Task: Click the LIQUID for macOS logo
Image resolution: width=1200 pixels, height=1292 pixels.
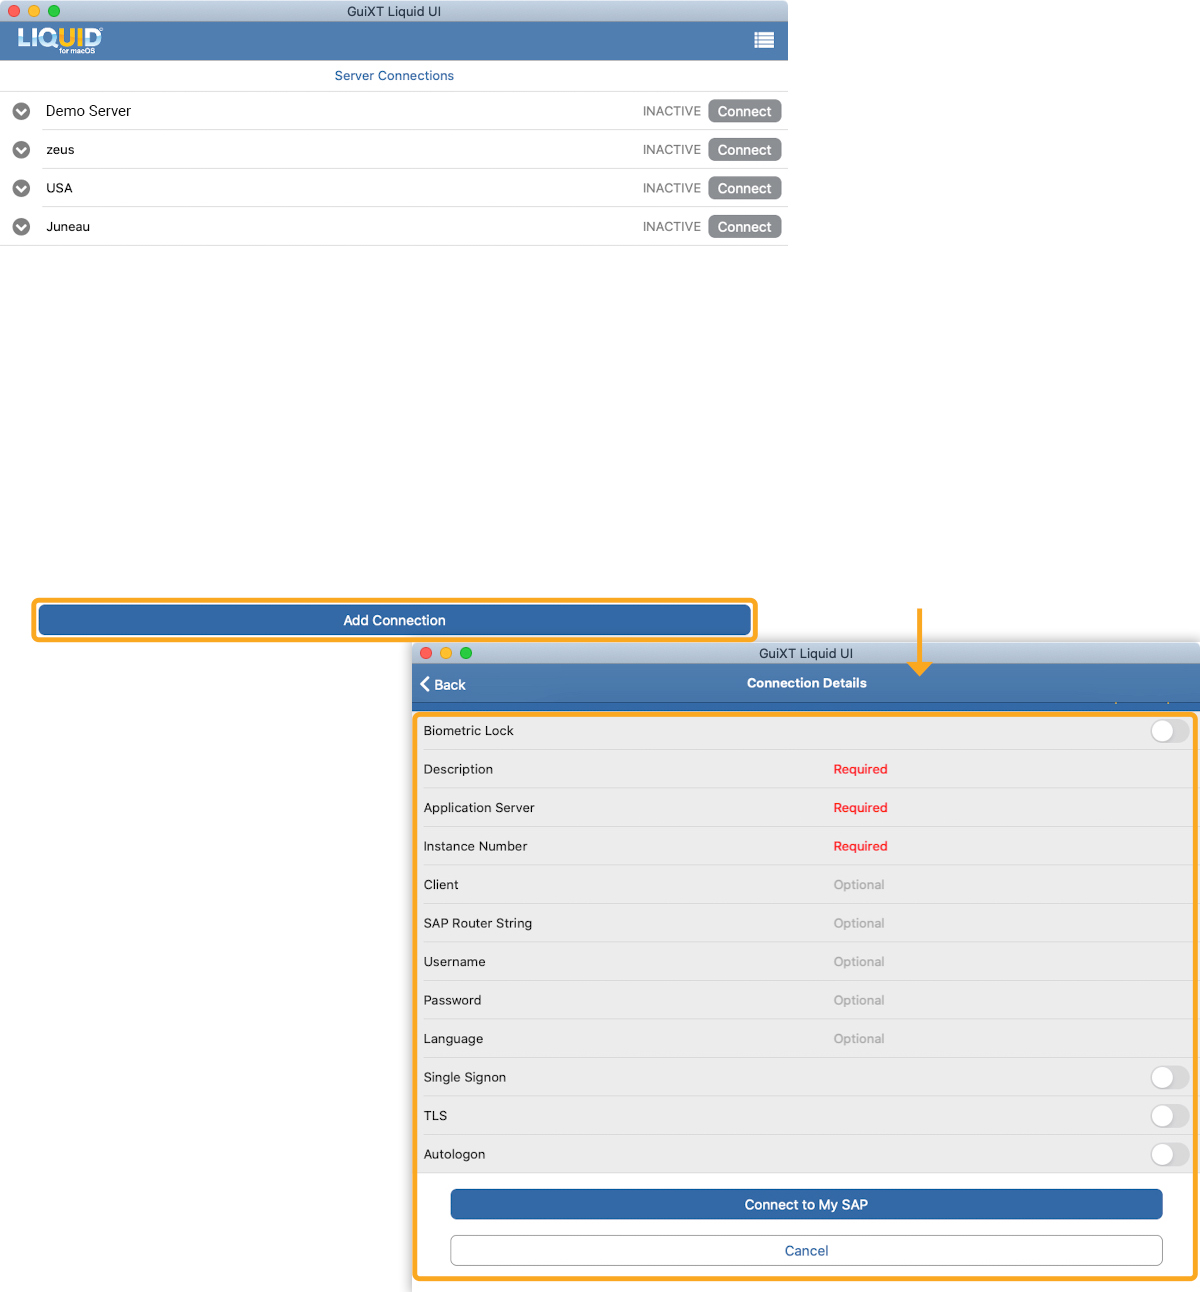Action: [x=60, y=40]
